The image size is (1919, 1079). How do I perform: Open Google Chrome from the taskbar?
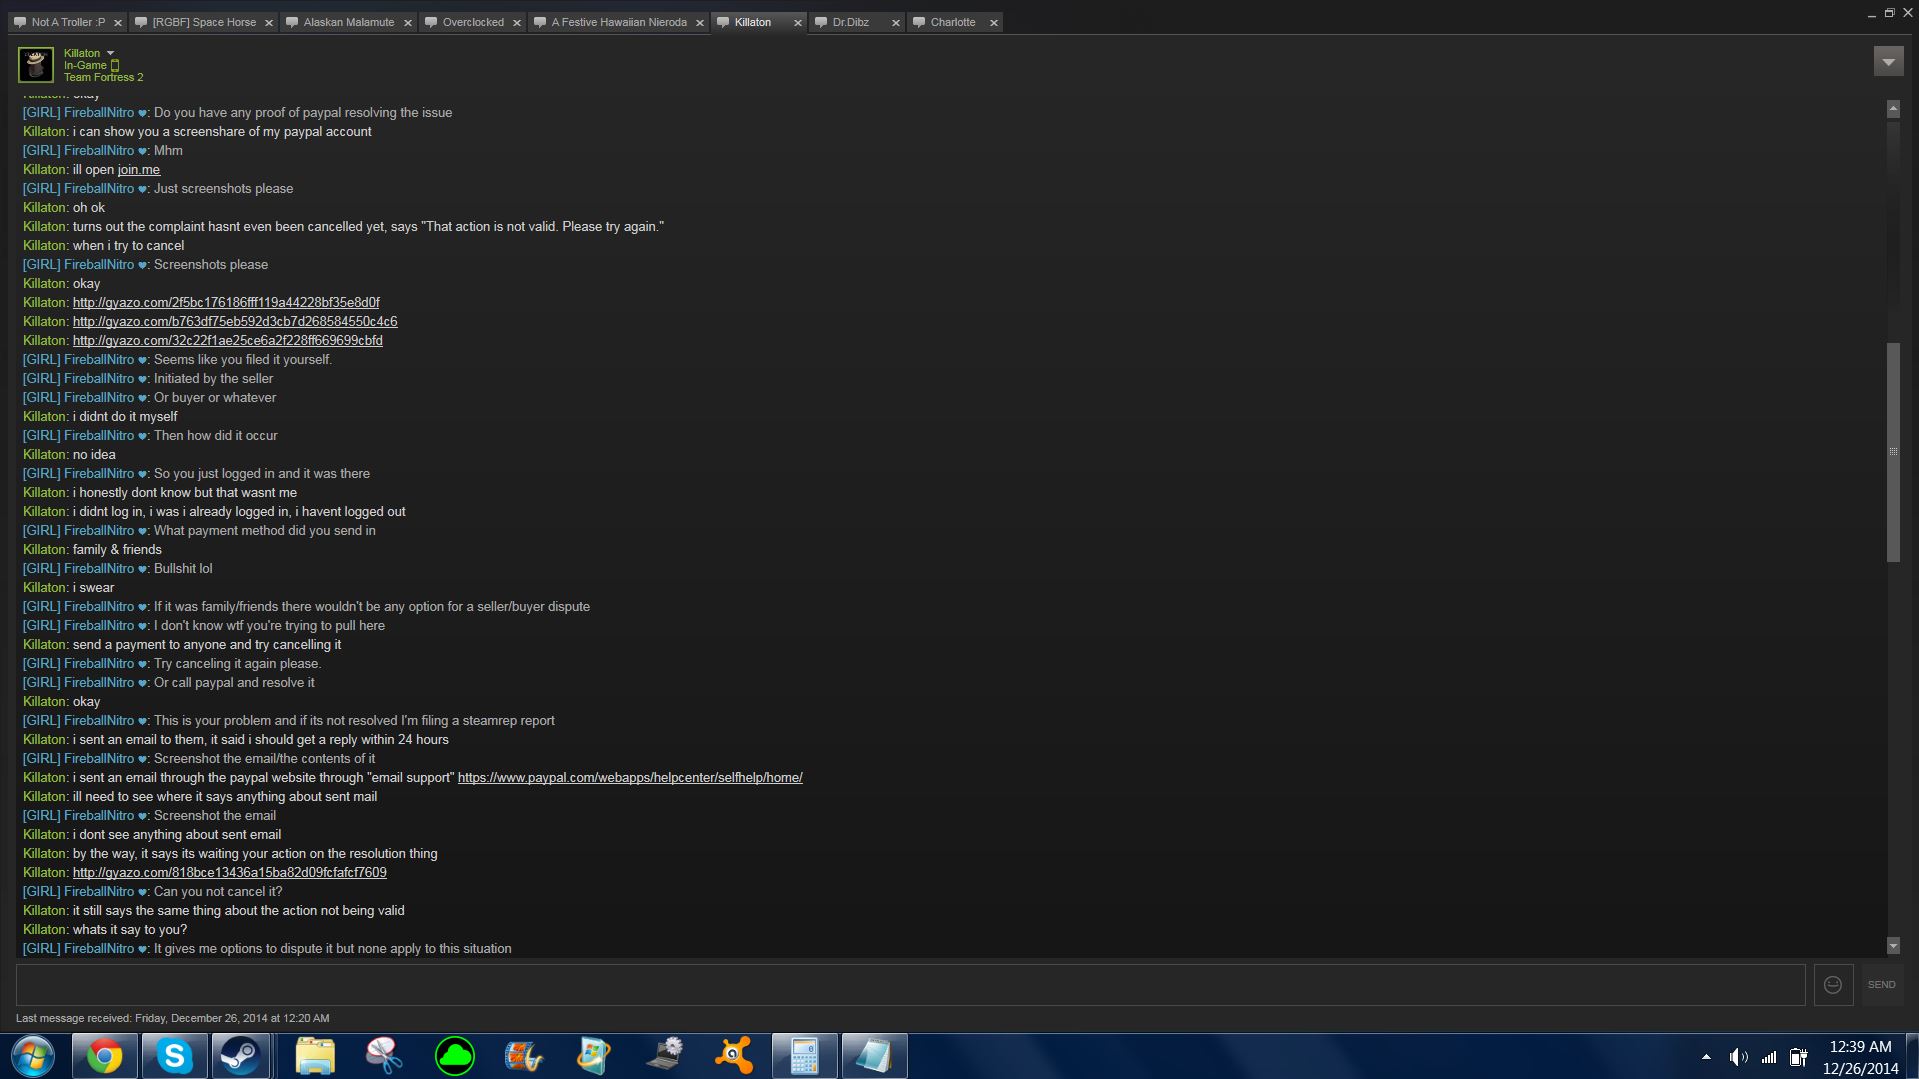click(x=104, y=1056)
